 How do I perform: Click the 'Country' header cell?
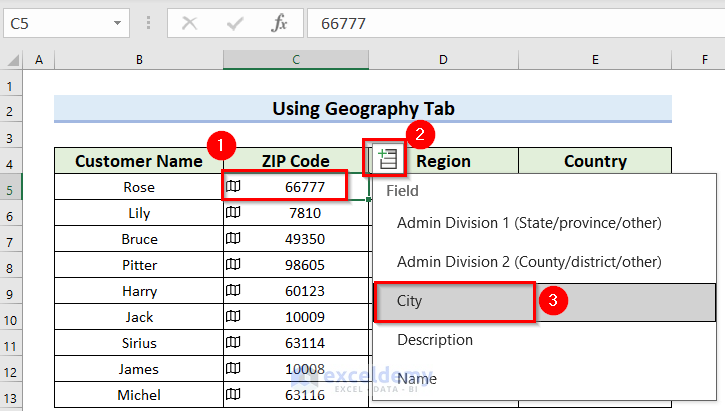click(595, 161)
